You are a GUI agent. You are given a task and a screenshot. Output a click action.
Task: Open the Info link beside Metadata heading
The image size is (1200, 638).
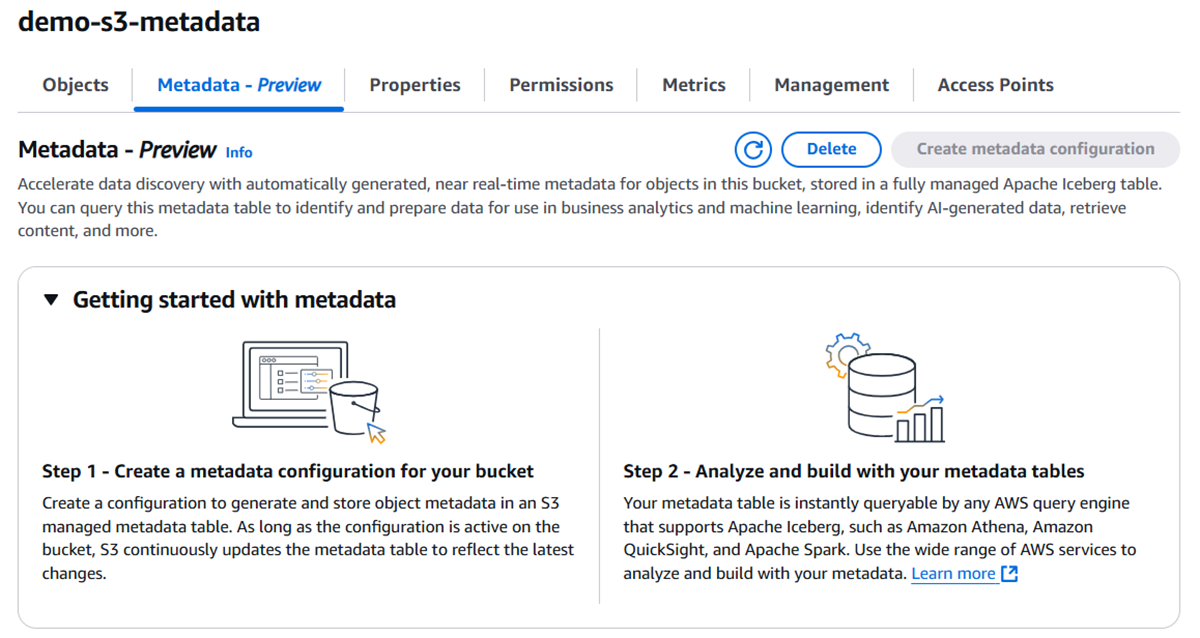239,153
